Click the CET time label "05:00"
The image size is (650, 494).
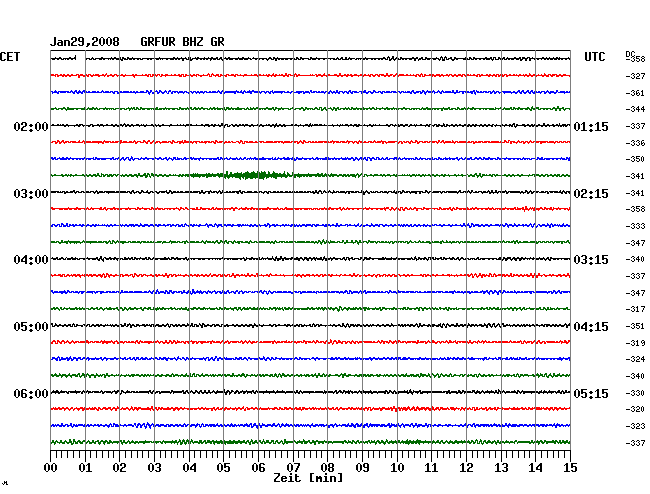pyautogui.click(x=31, y=327)
